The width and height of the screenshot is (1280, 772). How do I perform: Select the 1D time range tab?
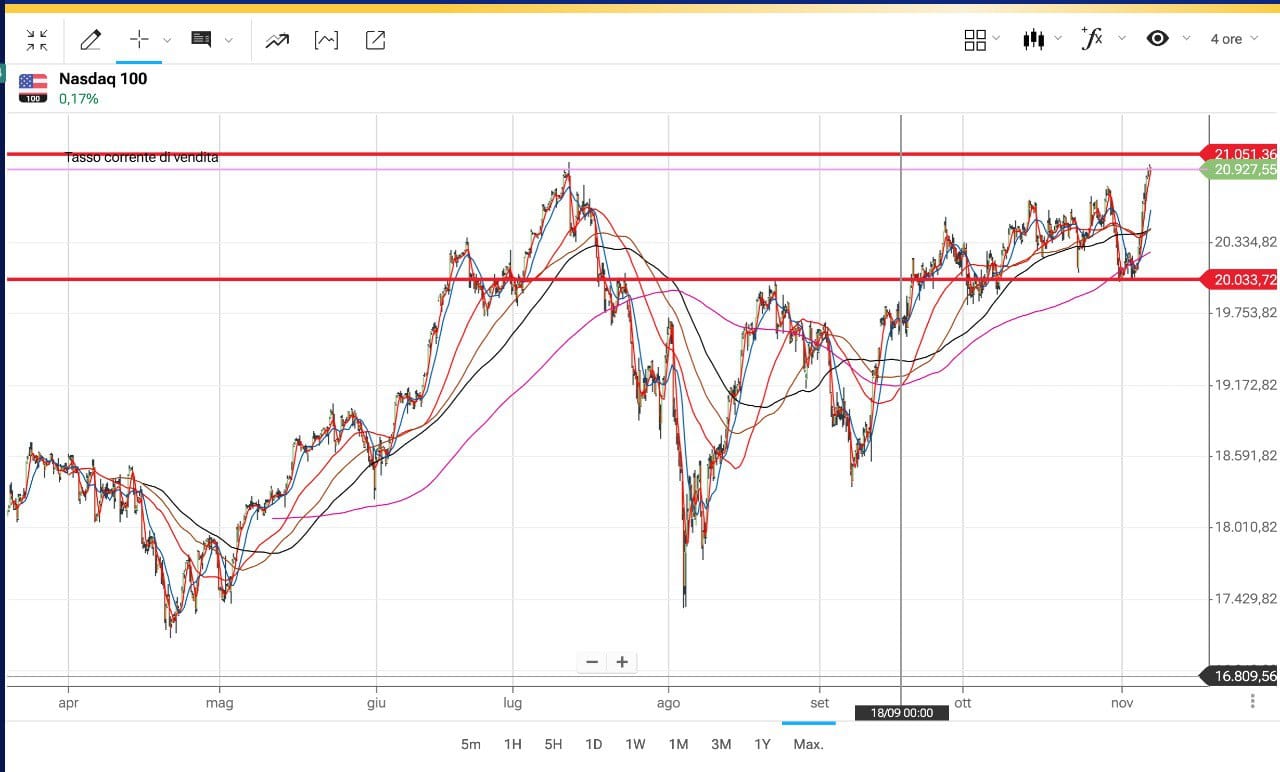pos(593,744)
